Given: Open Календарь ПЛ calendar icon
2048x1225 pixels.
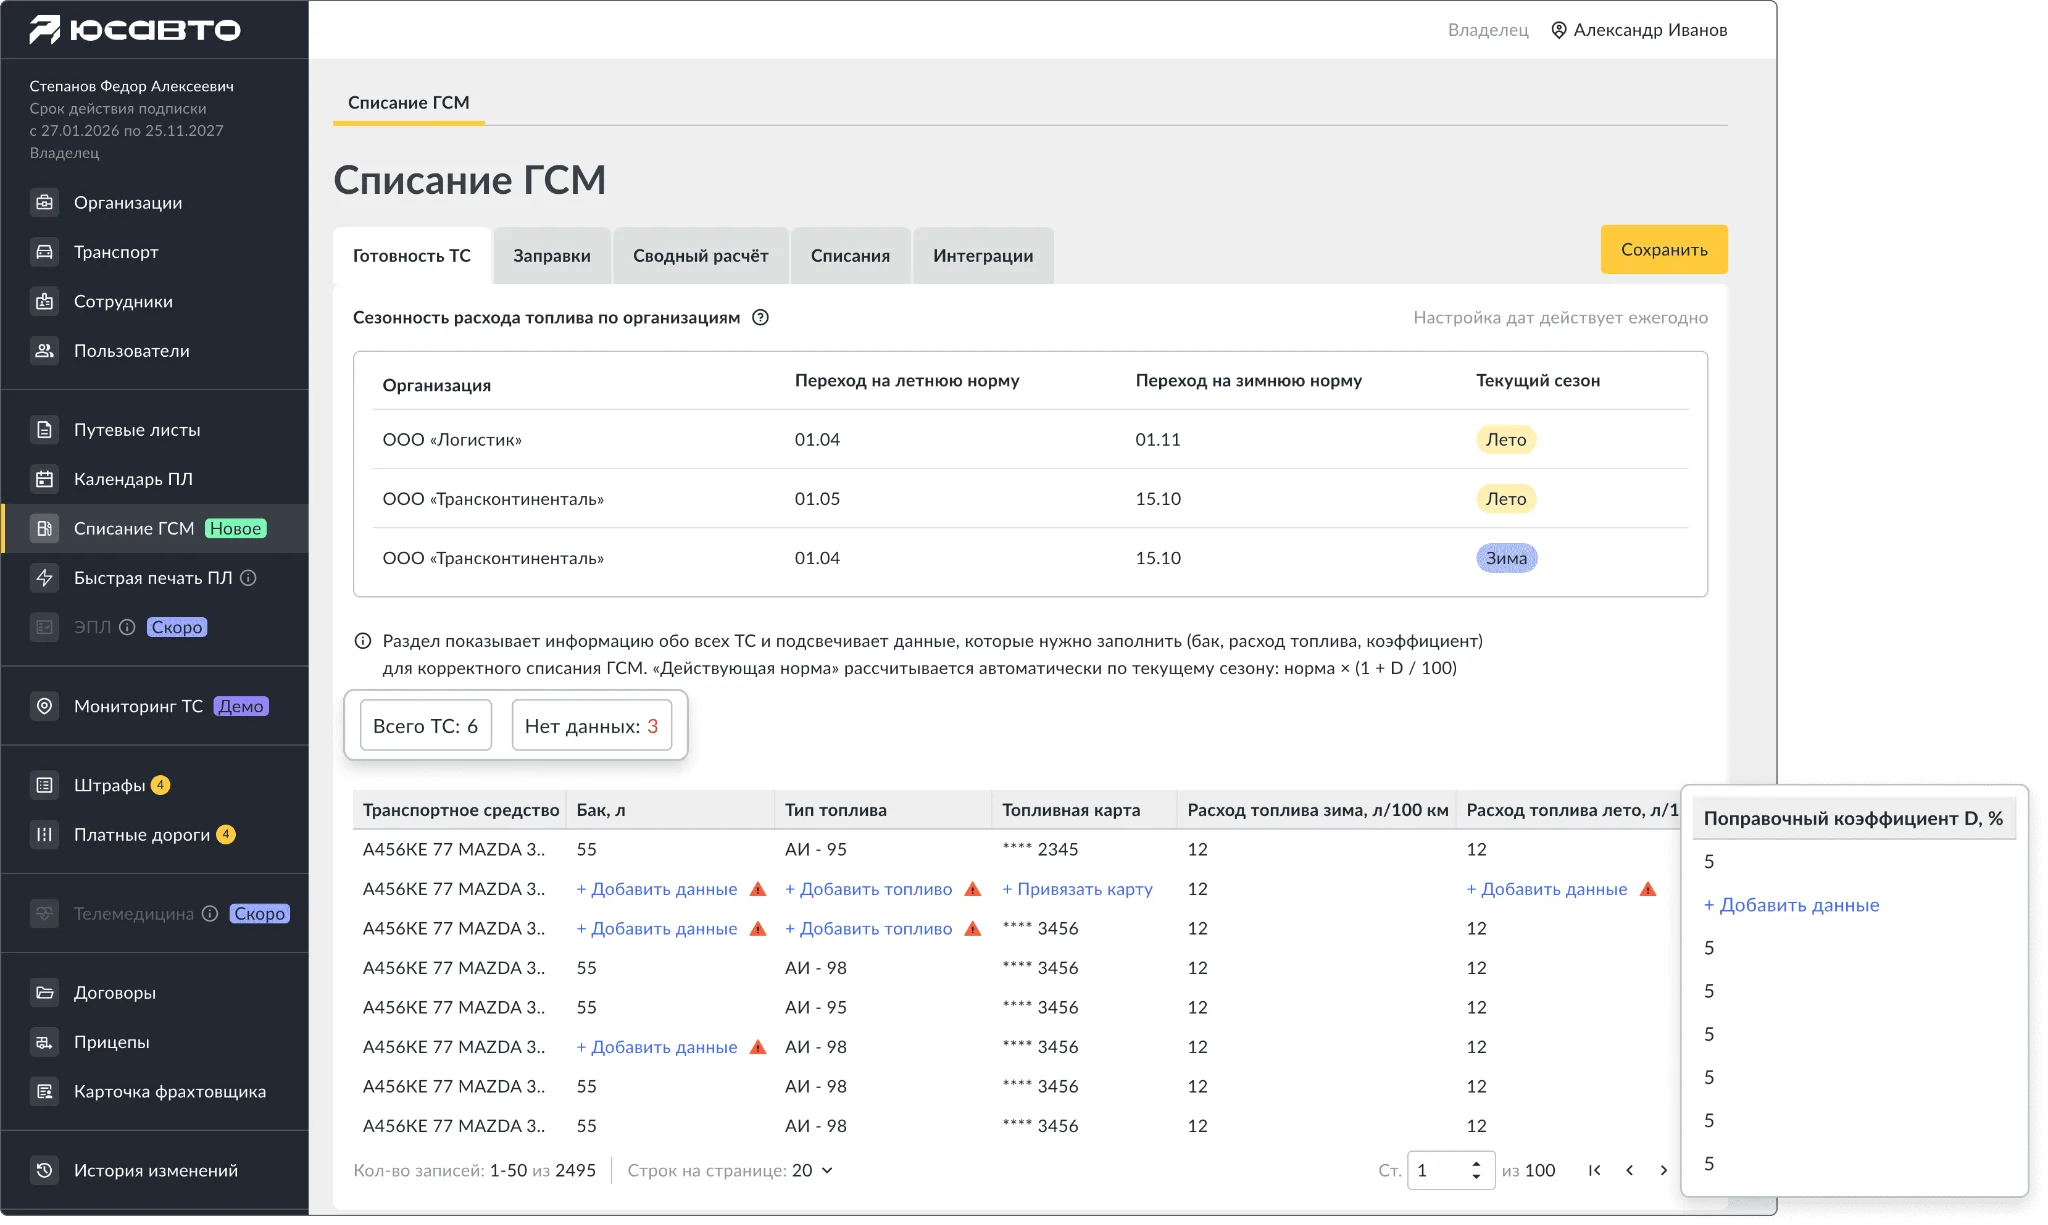Looking at the screenshot, I should pos(44,479).
